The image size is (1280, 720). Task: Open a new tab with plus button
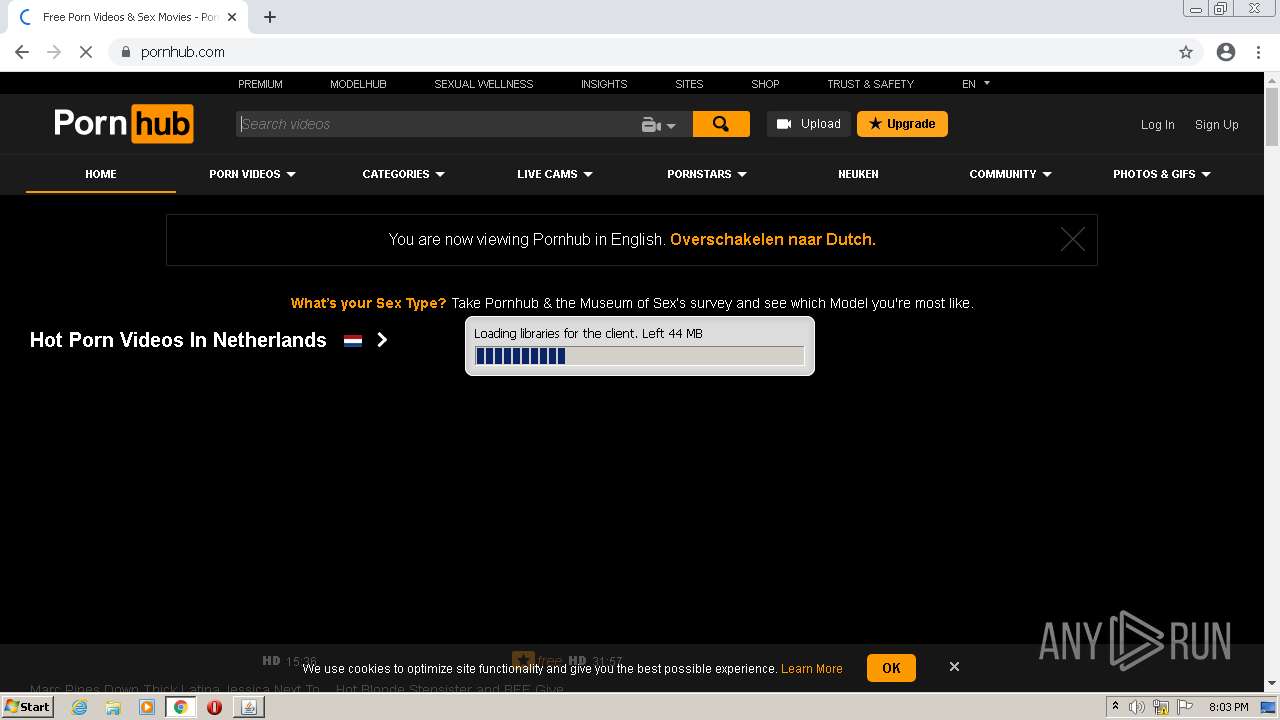[270, 17]
